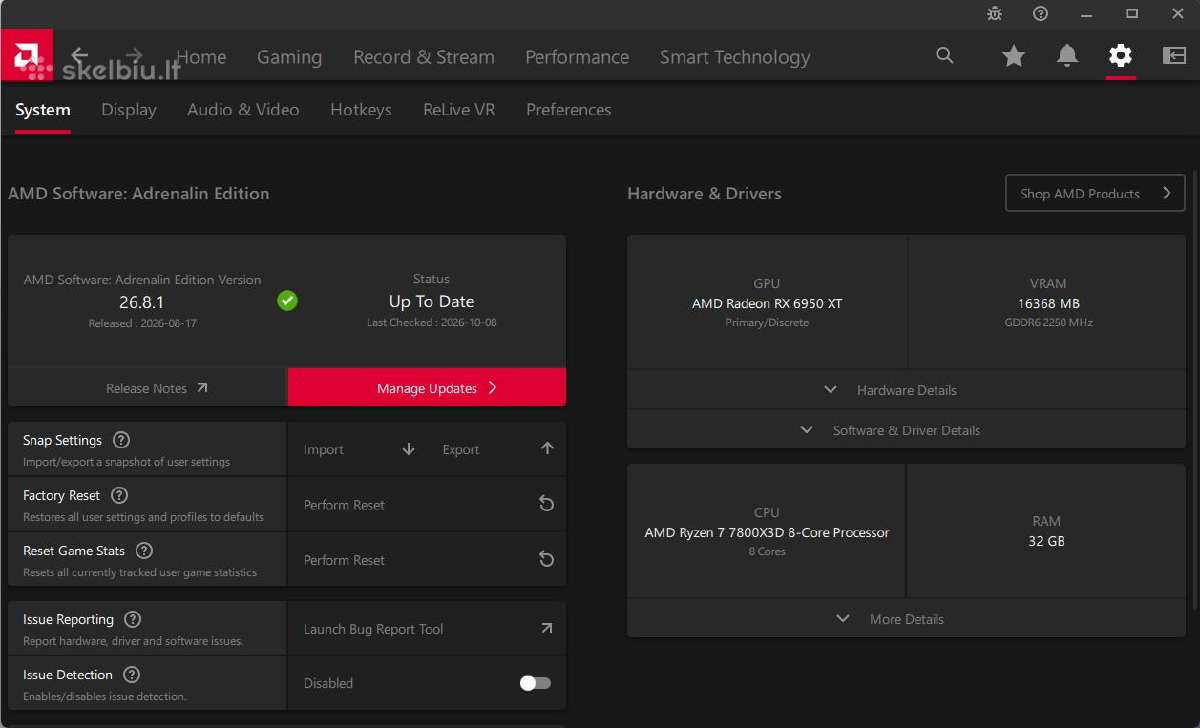Launch Bug Report Tool
Viewport: 1200px width, 728px height.
pos(427,629)
